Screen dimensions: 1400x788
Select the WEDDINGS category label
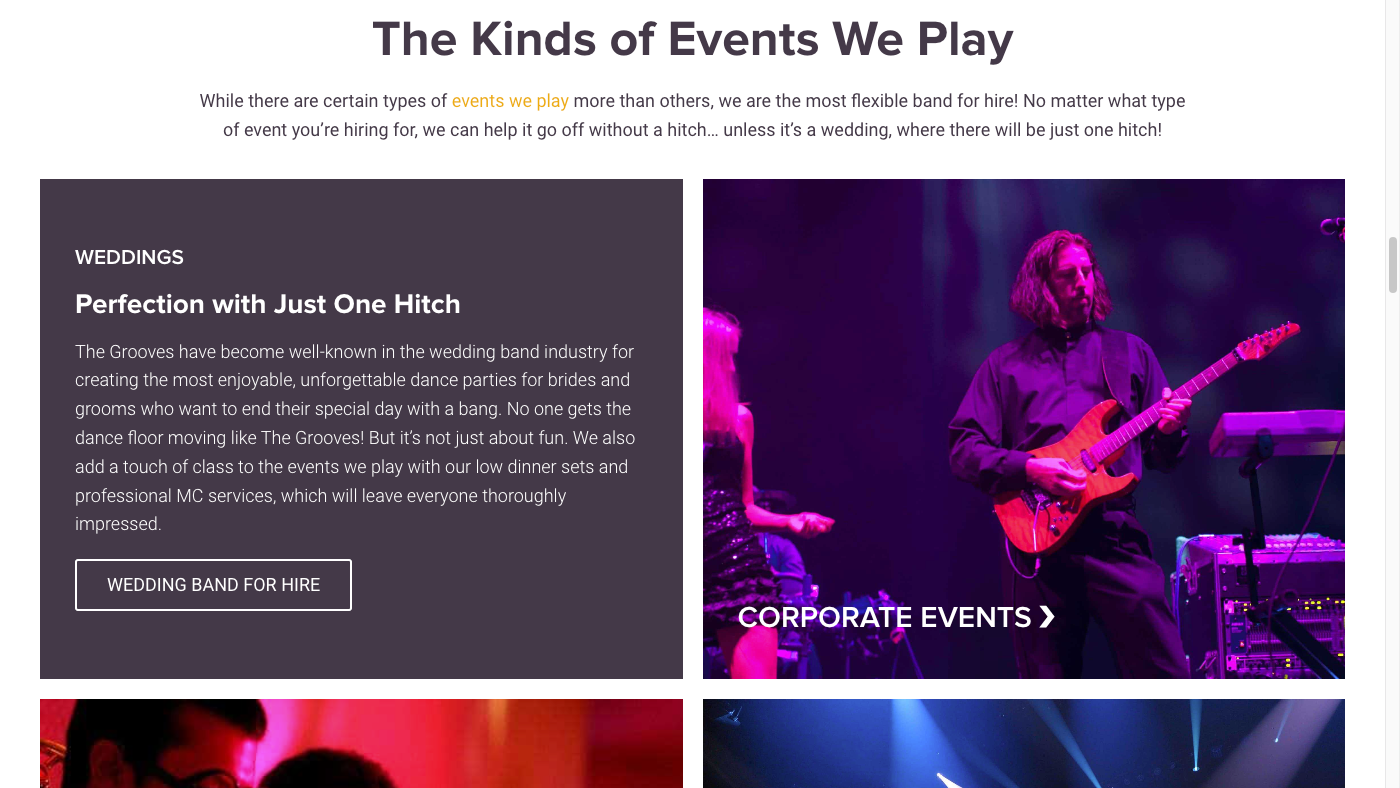pos(129,257)
